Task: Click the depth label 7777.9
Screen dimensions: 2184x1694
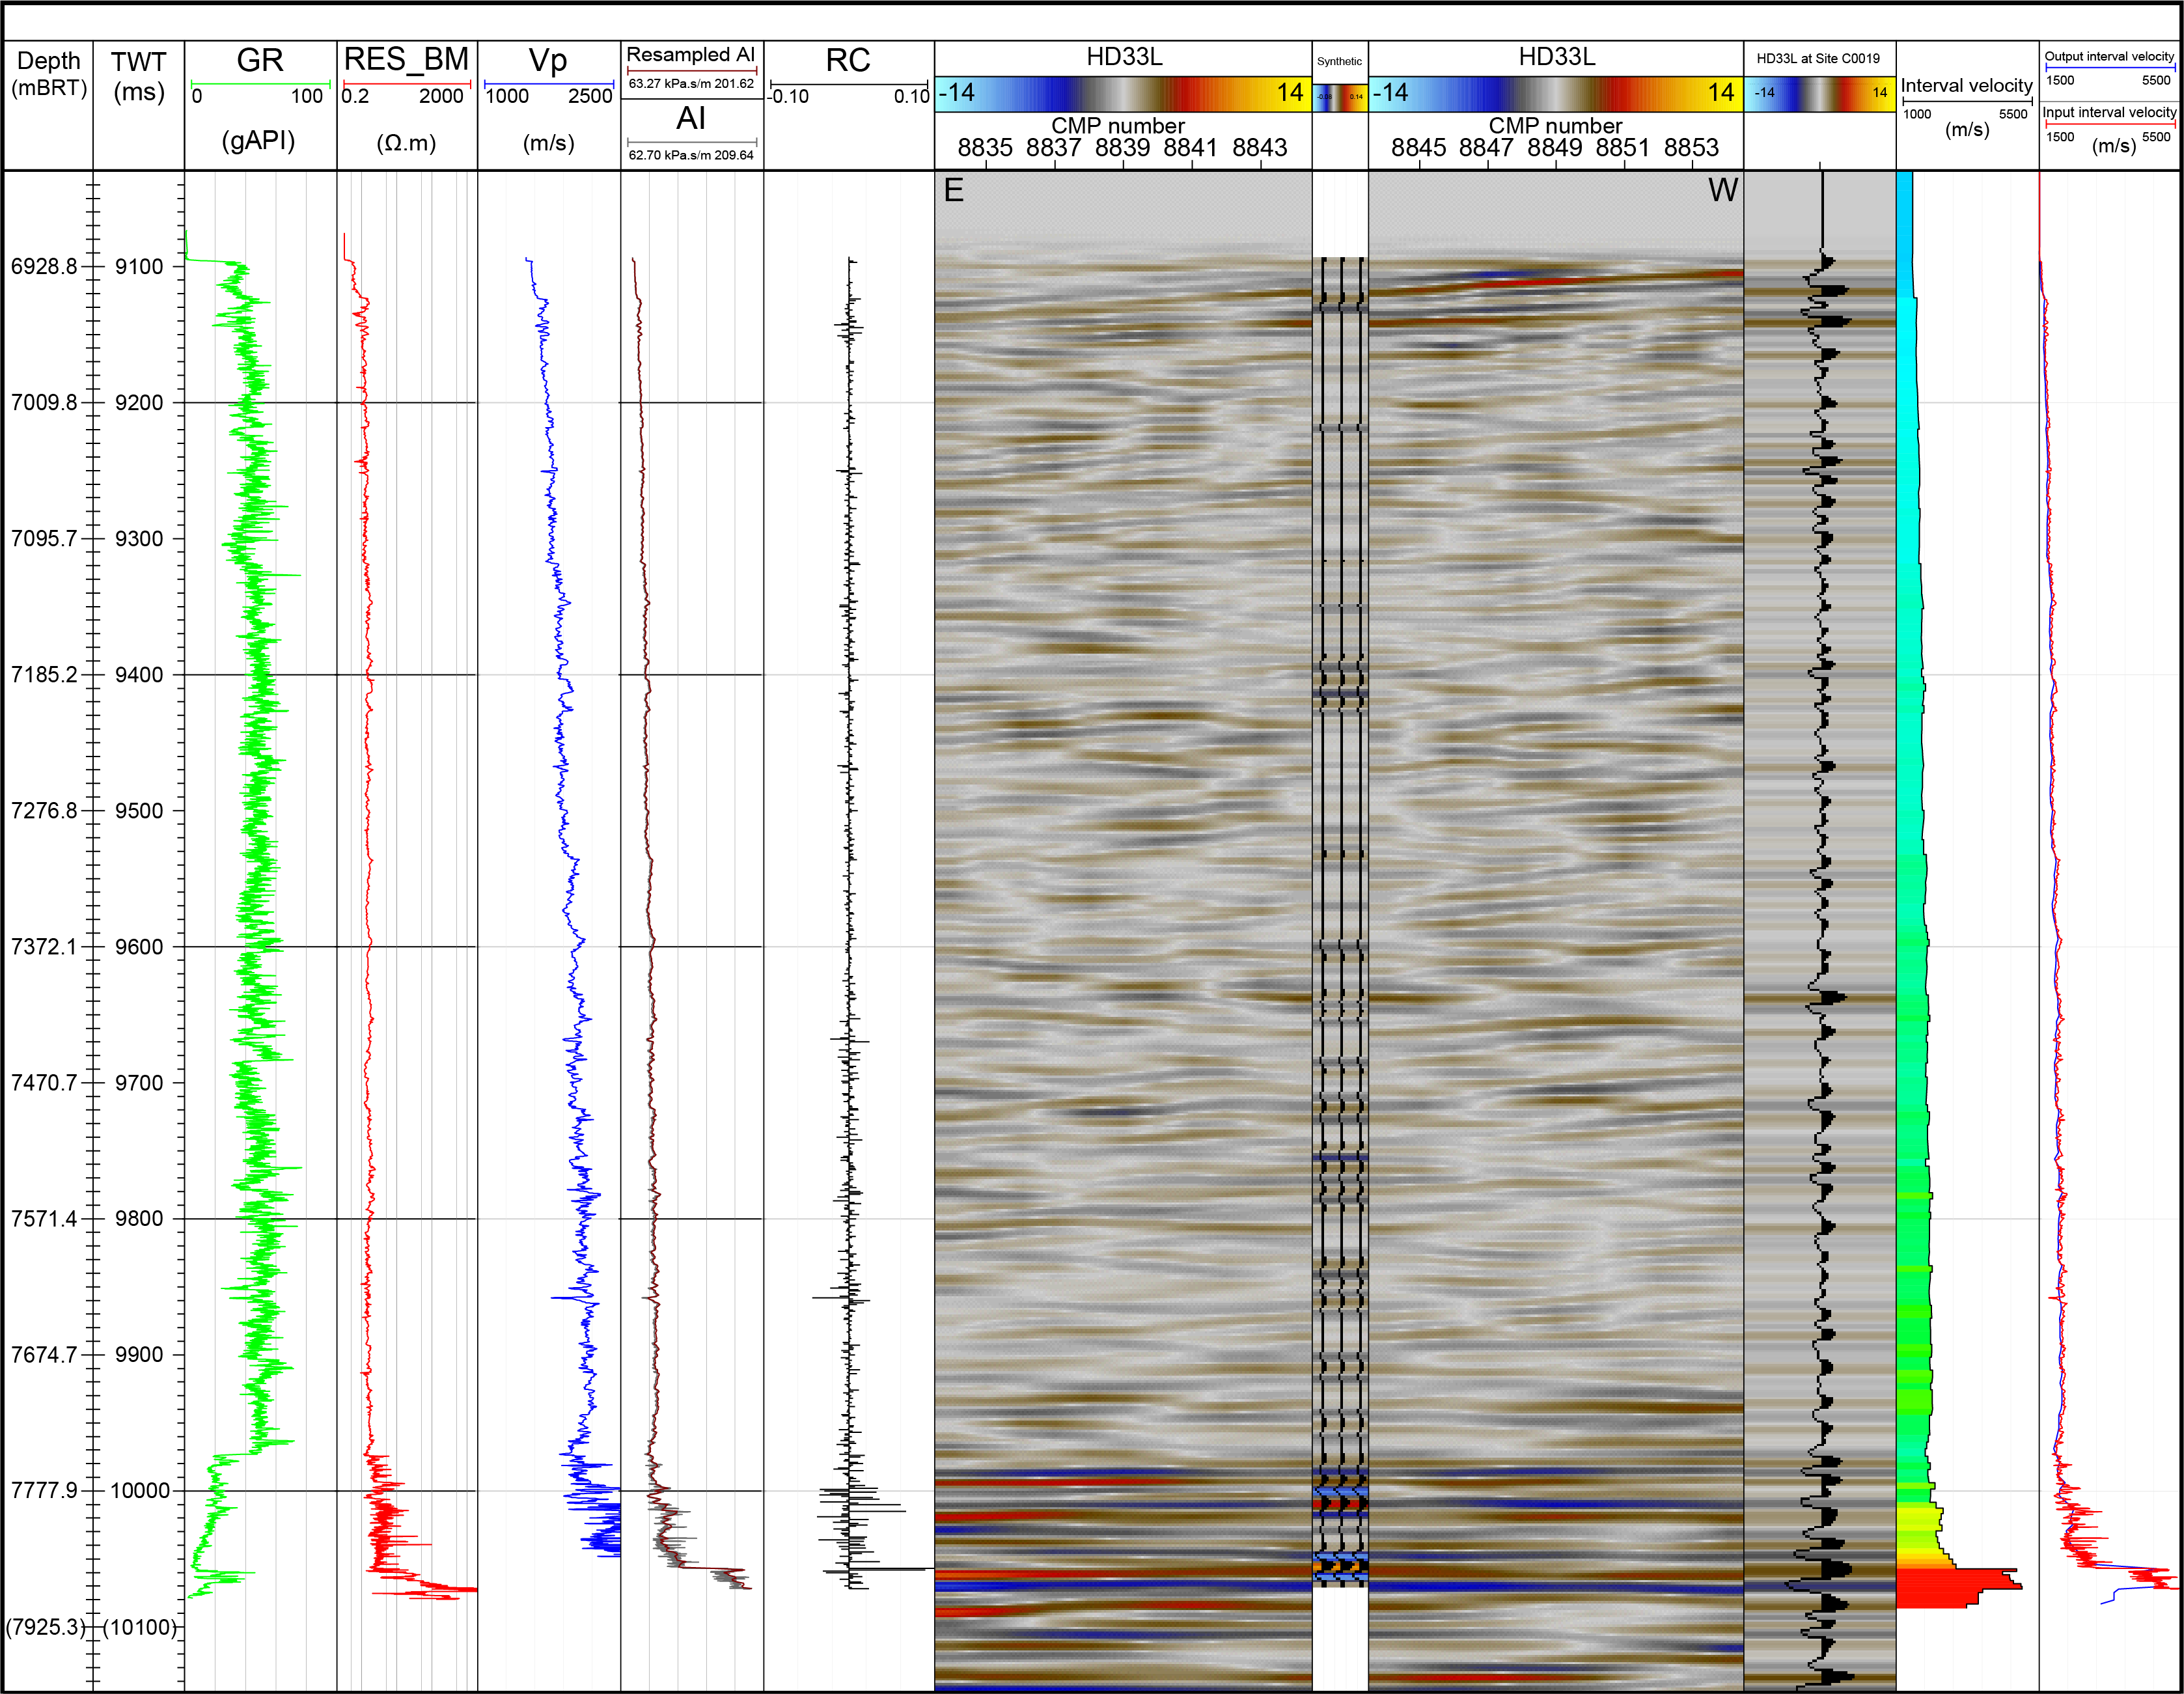Action: [x=44, y=1491]
